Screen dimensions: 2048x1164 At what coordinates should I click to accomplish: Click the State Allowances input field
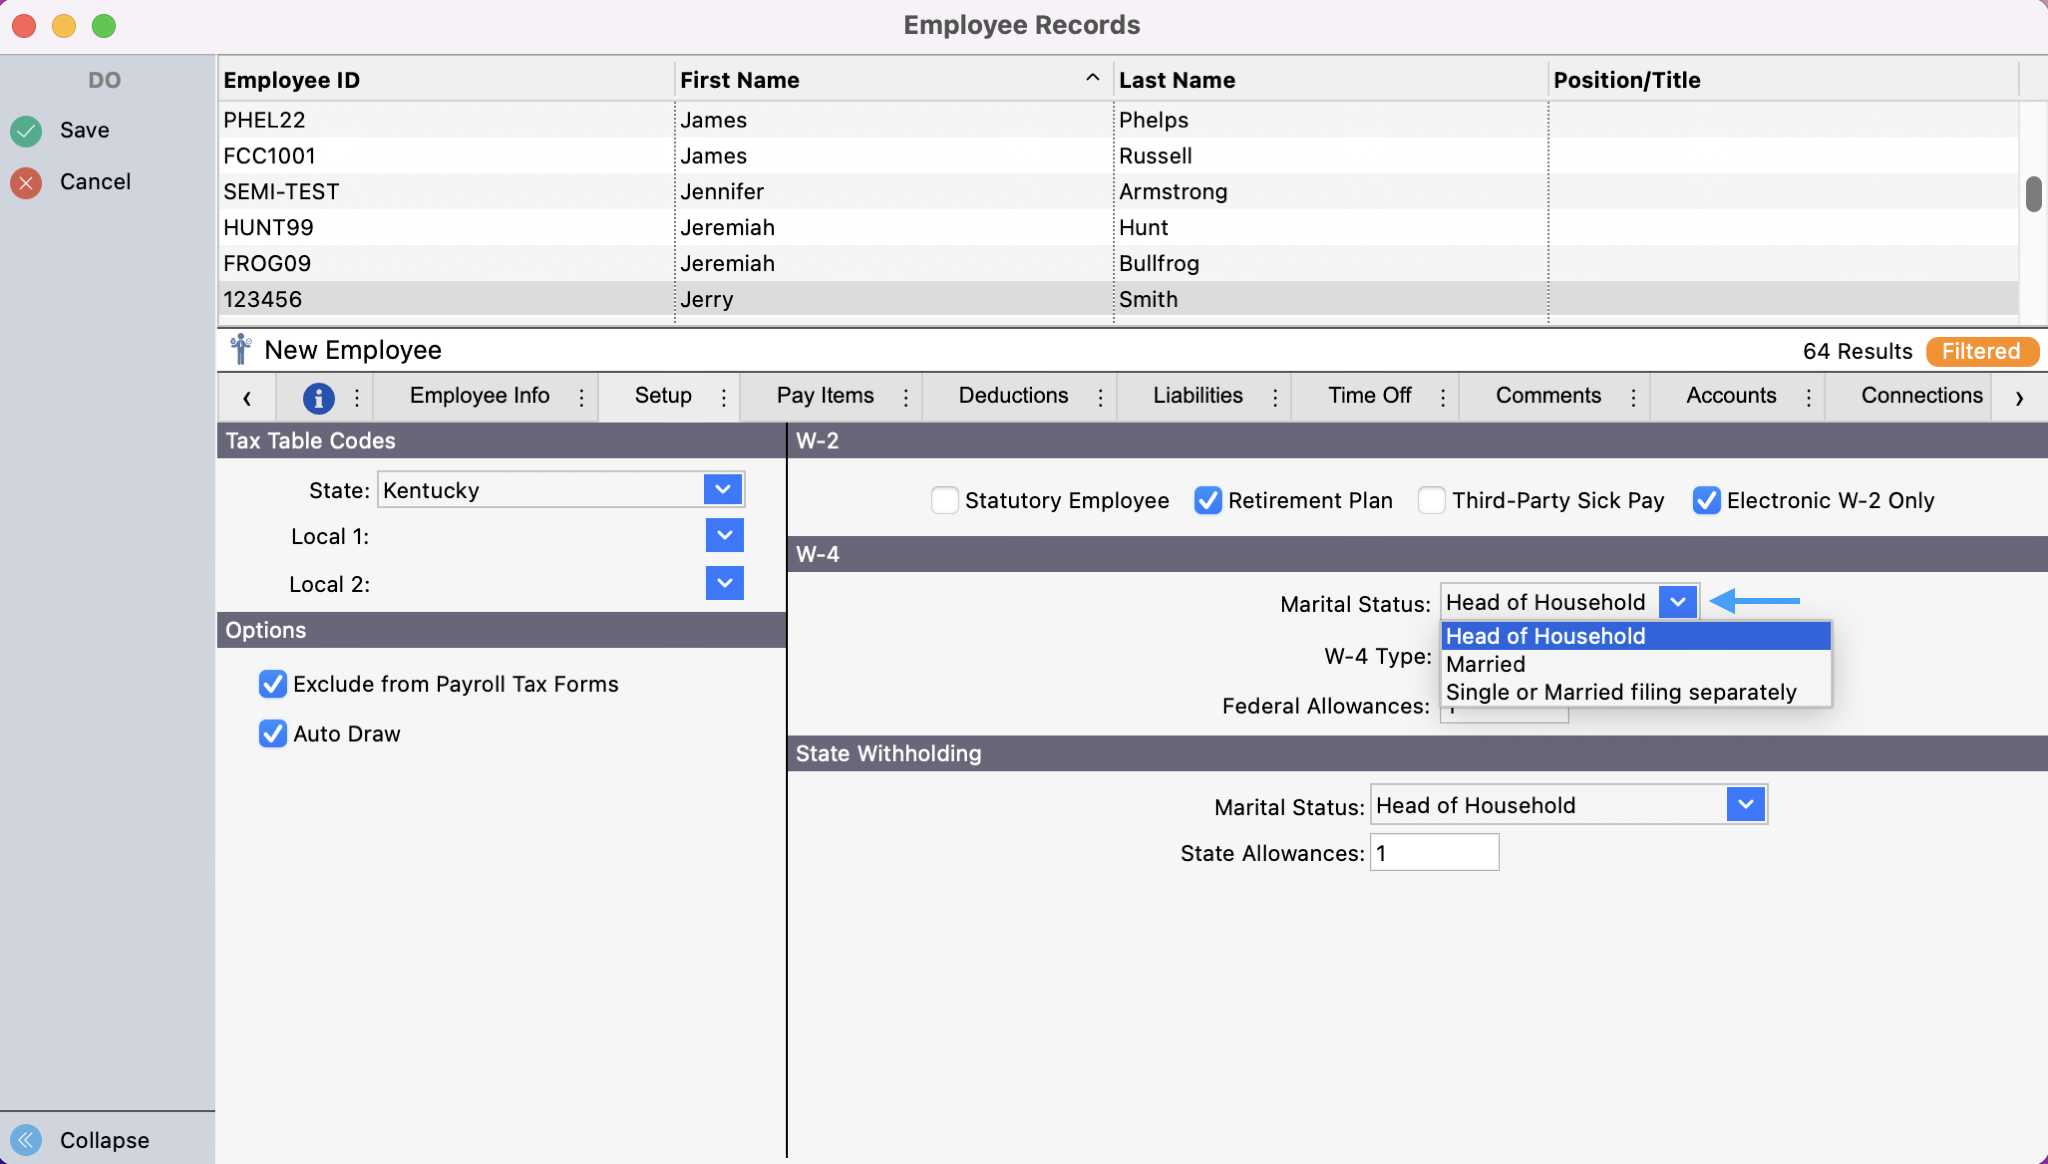(1434, 853)
